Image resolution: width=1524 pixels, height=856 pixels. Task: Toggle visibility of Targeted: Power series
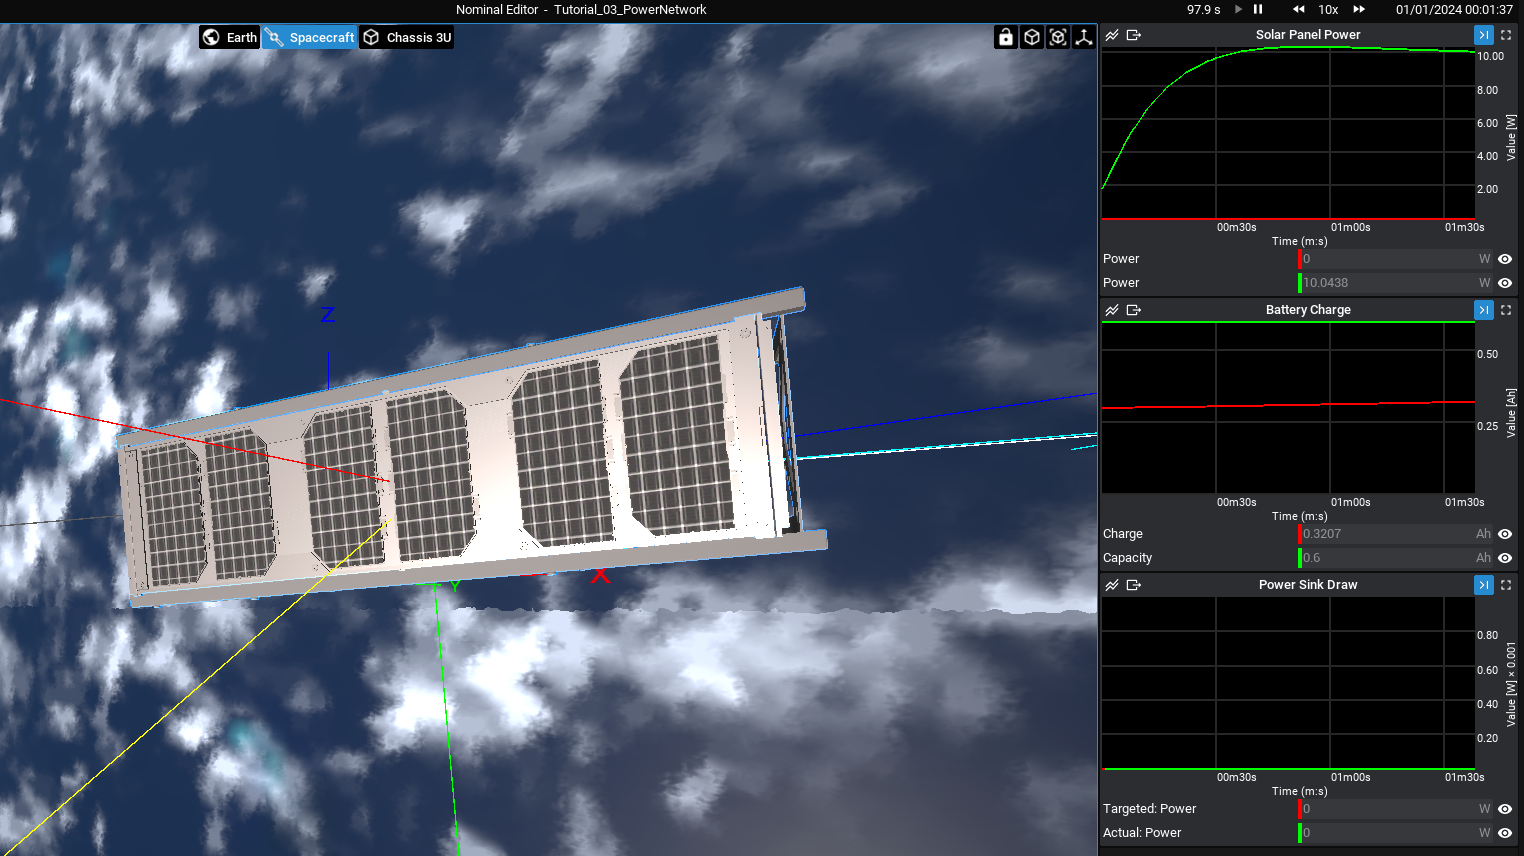(x=1505, y=809)
